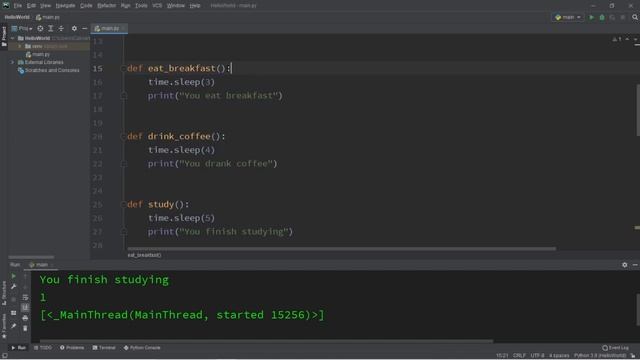
Task: Open Search Everywhere magnifier icon
Action: point(635,17)
